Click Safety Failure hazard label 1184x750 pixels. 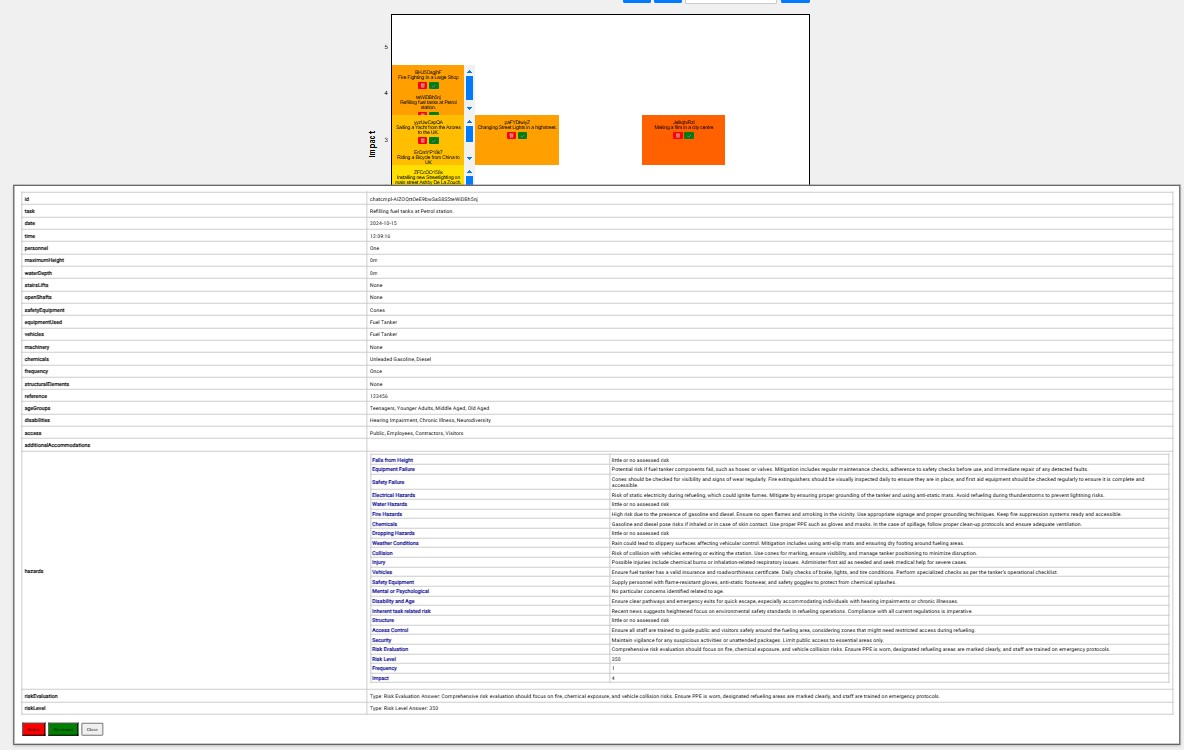point(388,482)
